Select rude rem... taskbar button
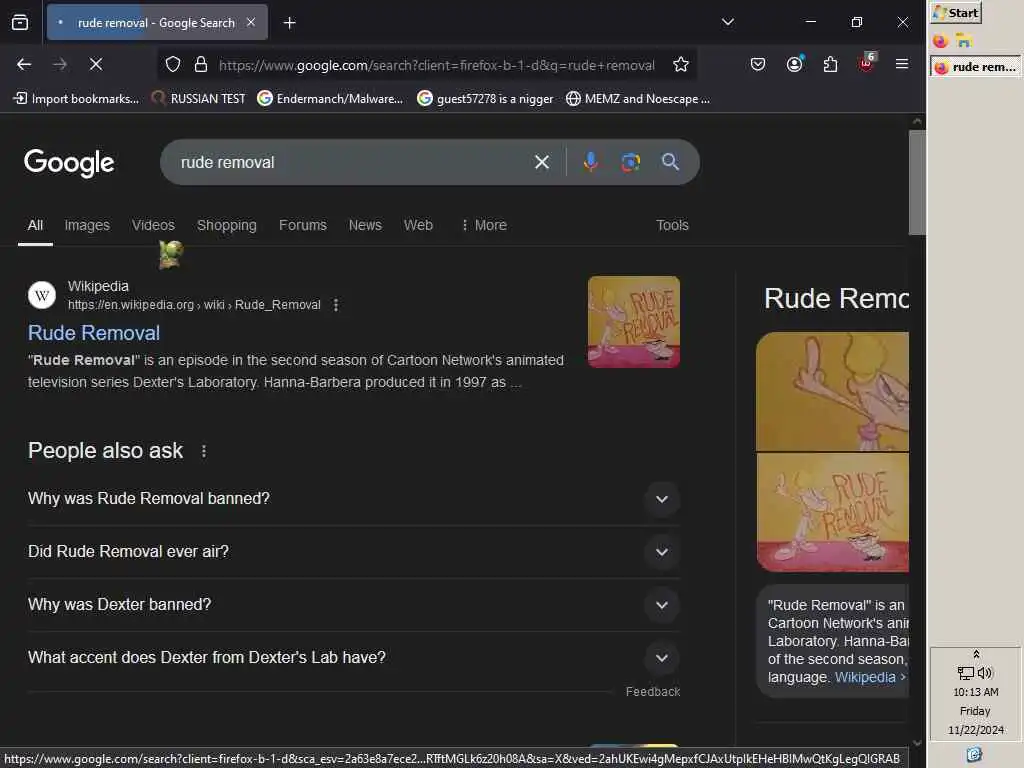The height and width of the screenshot is (768, 1024). pyautogui.click(x=975, y=67)
